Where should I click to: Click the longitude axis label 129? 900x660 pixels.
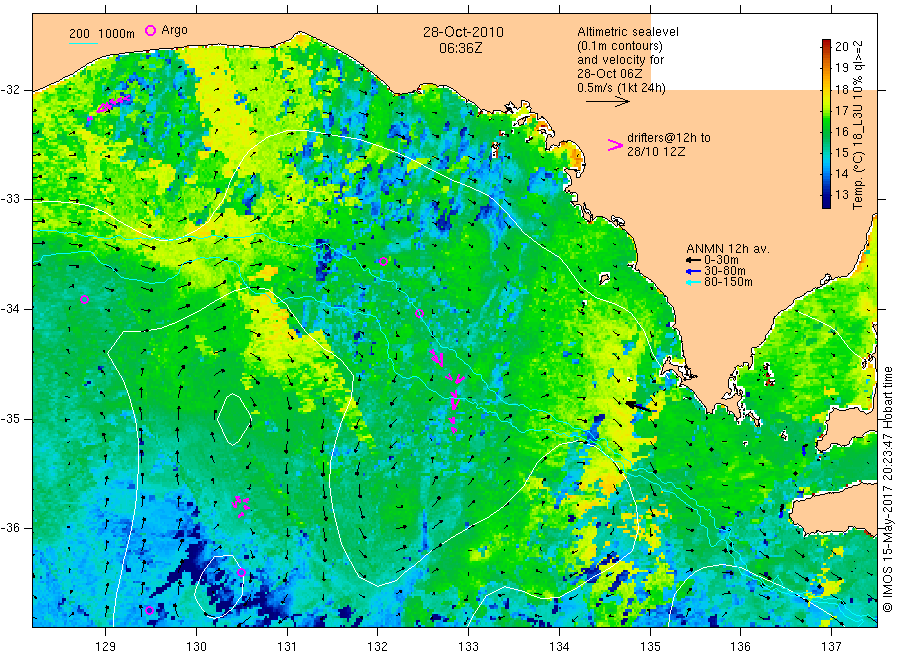pyautogui.click(x=106, y=647)
